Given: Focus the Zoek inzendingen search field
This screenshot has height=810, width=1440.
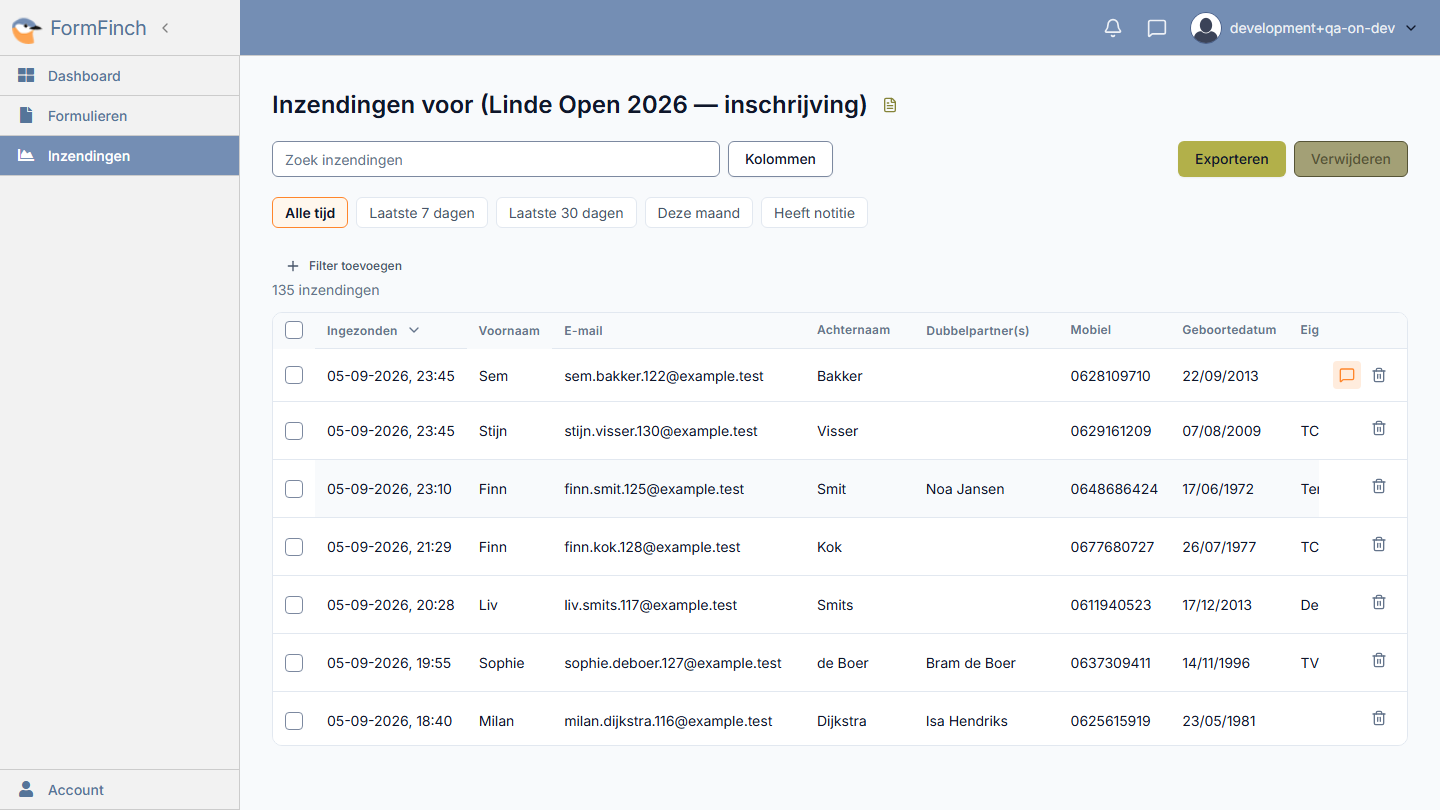Looking at the screenshot, I should [496, 159].
